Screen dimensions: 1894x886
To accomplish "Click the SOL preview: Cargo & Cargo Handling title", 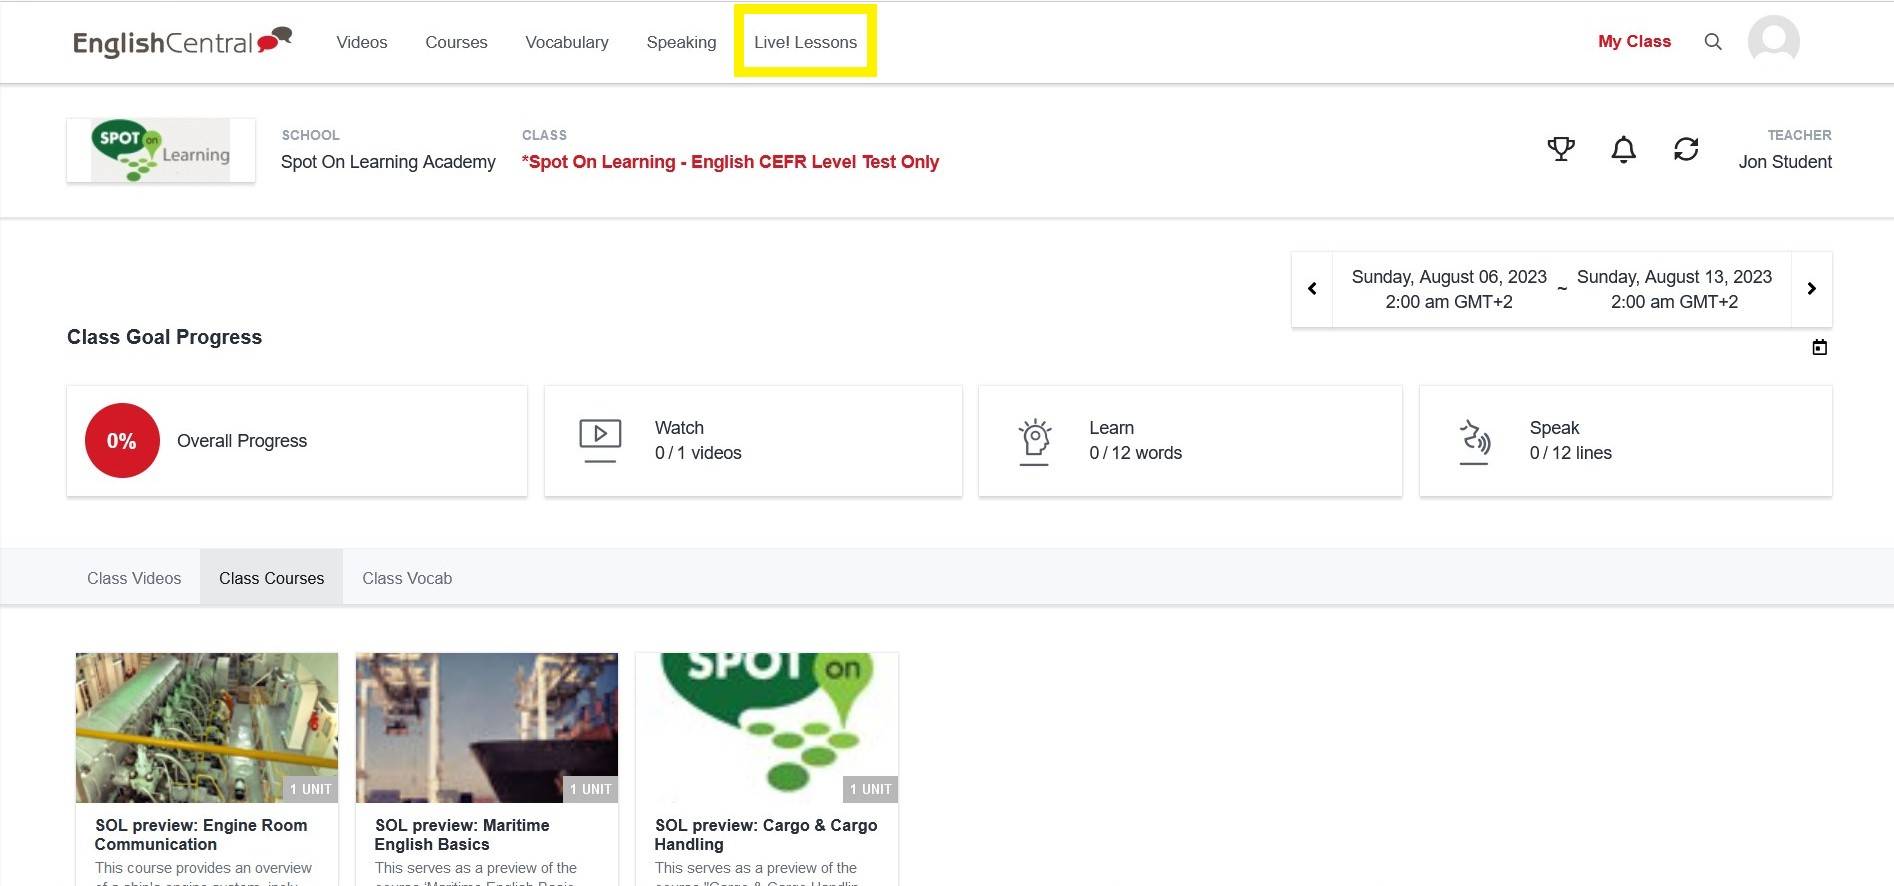I will [x=766, y=835].
